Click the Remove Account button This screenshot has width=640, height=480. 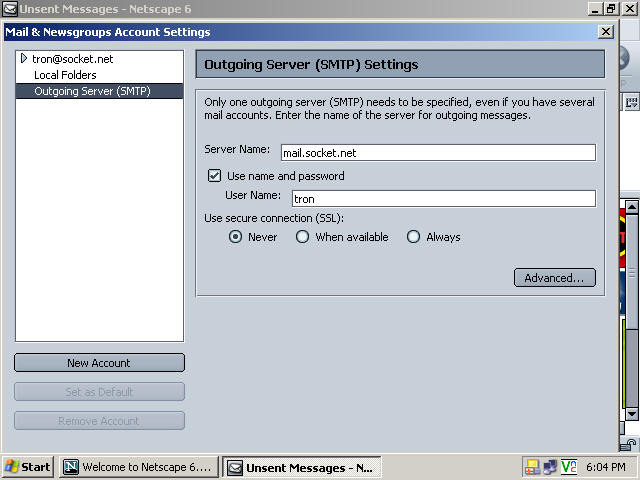99,421
